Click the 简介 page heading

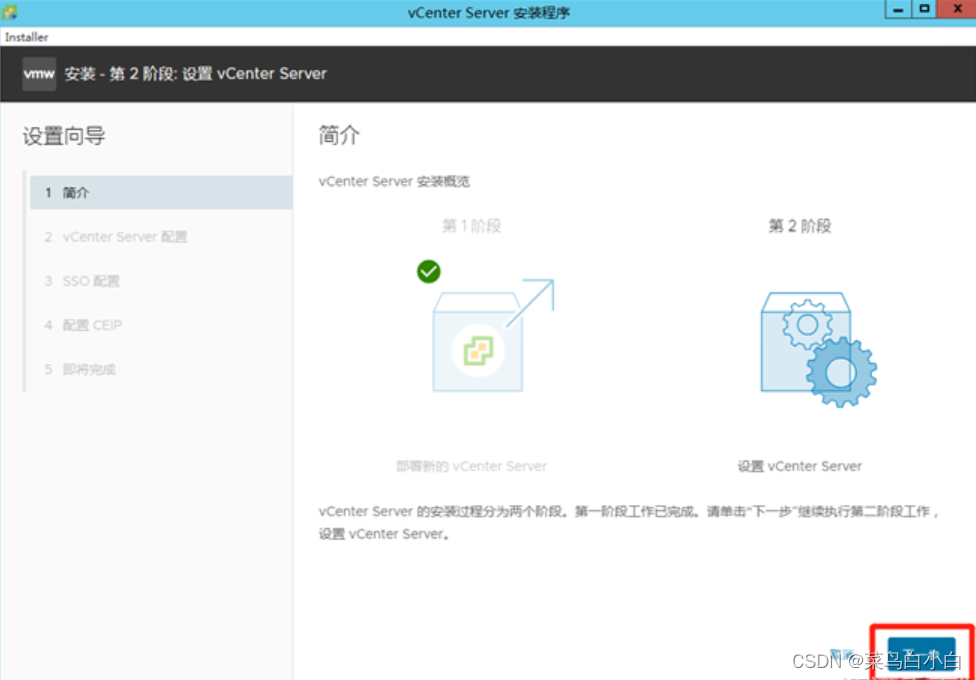point(339,135)
